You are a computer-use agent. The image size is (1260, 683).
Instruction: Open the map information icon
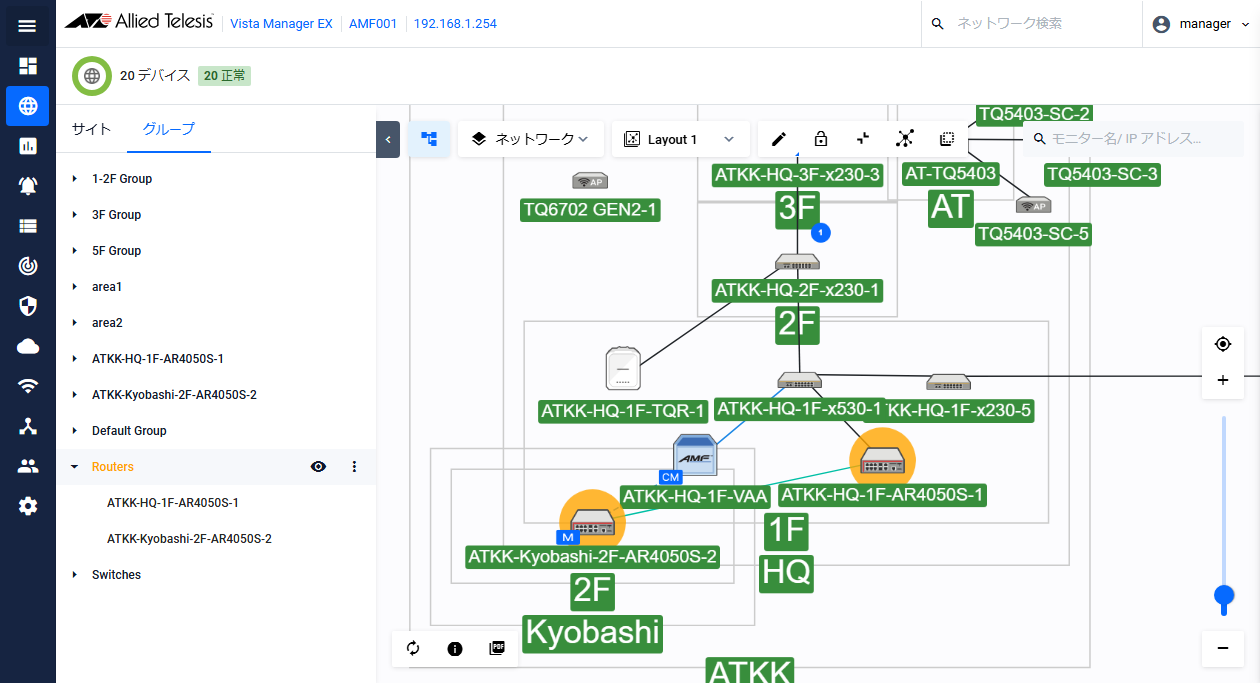point(455,648)
